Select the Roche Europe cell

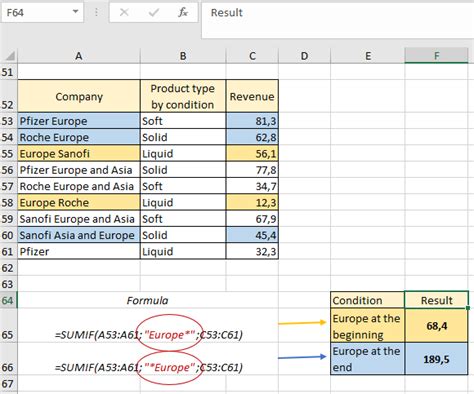click(79, 137)
